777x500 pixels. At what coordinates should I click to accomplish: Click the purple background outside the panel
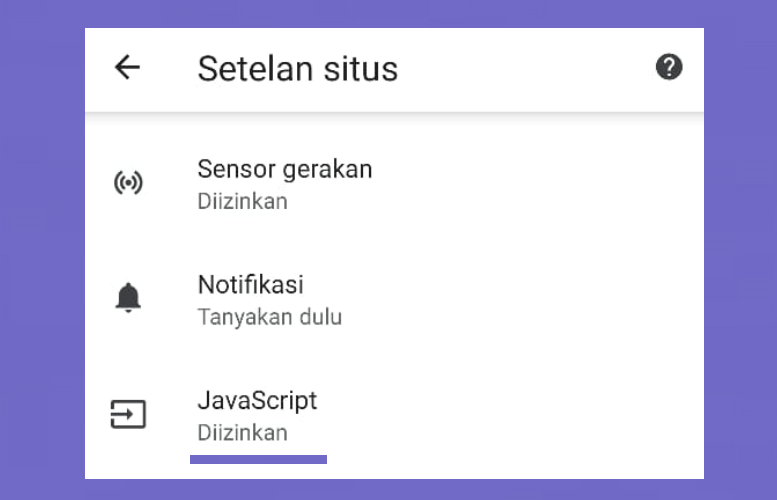[42, 250]
